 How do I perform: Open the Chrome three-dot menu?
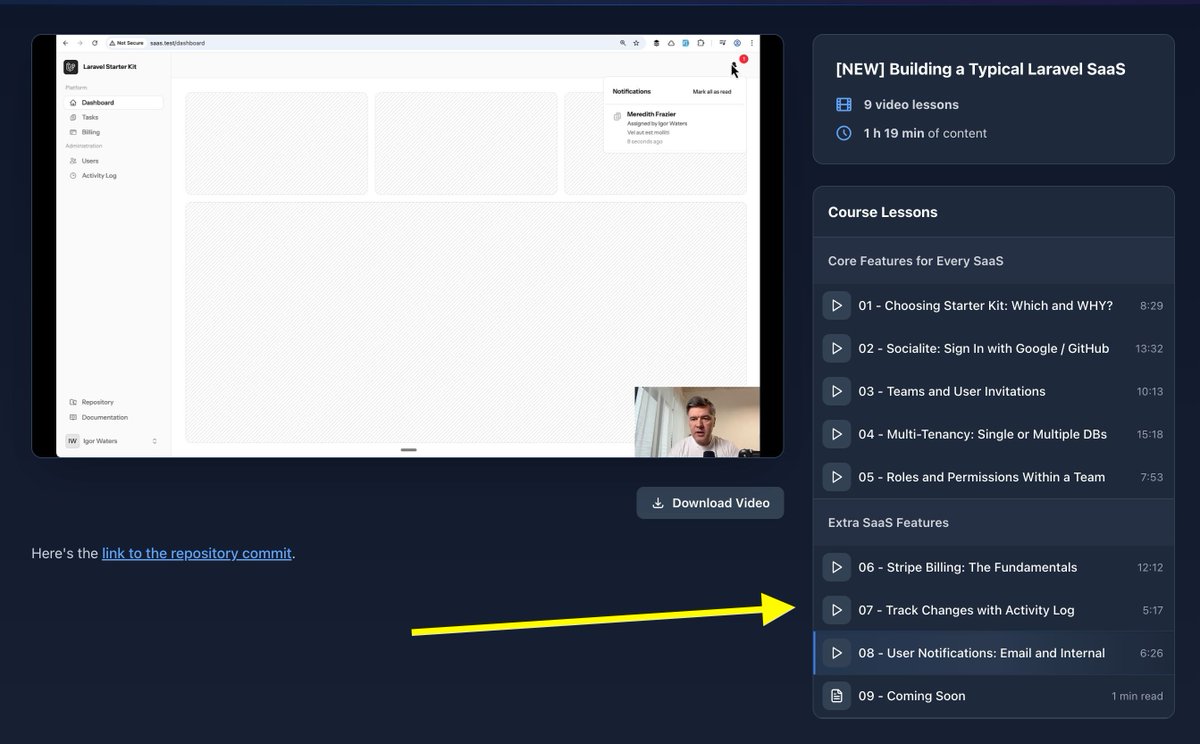[751, 44]
